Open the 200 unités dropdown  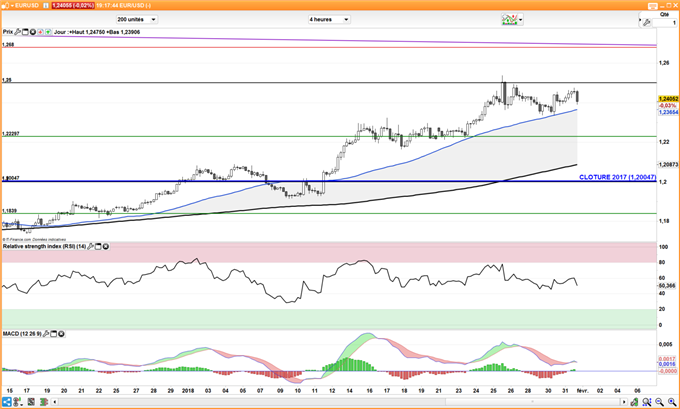(137, 20)
